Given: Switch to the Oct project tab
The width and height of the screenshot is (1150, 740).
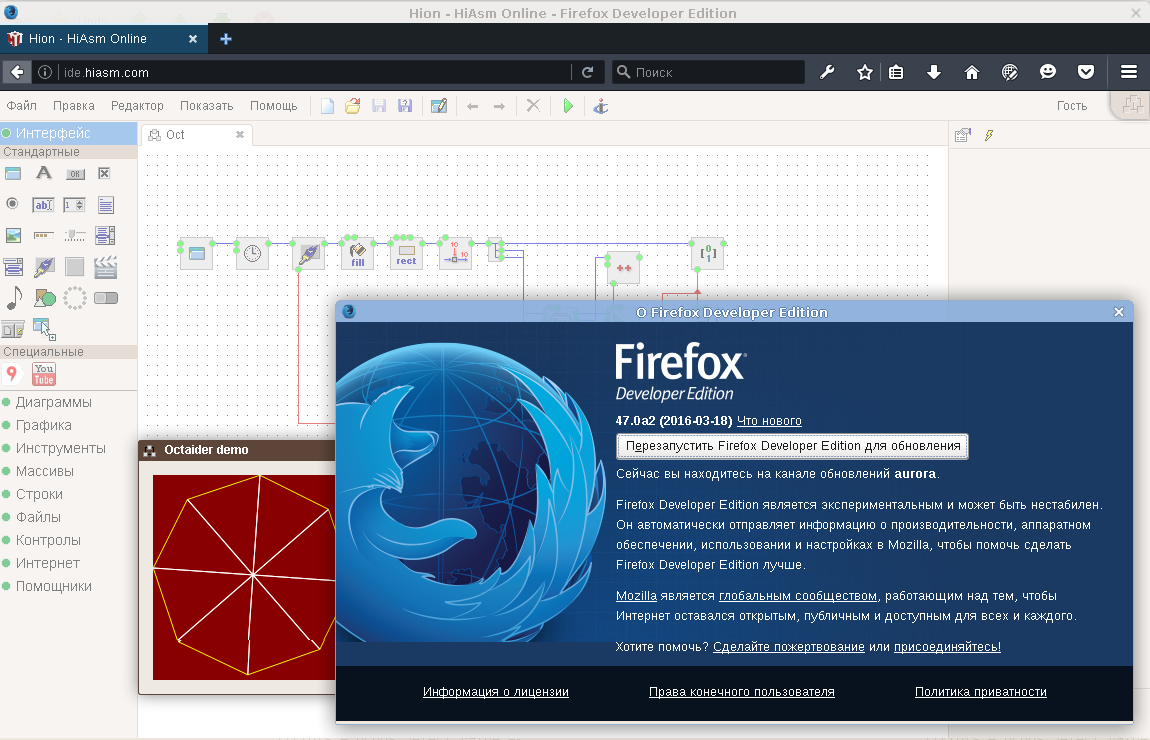Looking at the screenshot, I should coord(197,135).
